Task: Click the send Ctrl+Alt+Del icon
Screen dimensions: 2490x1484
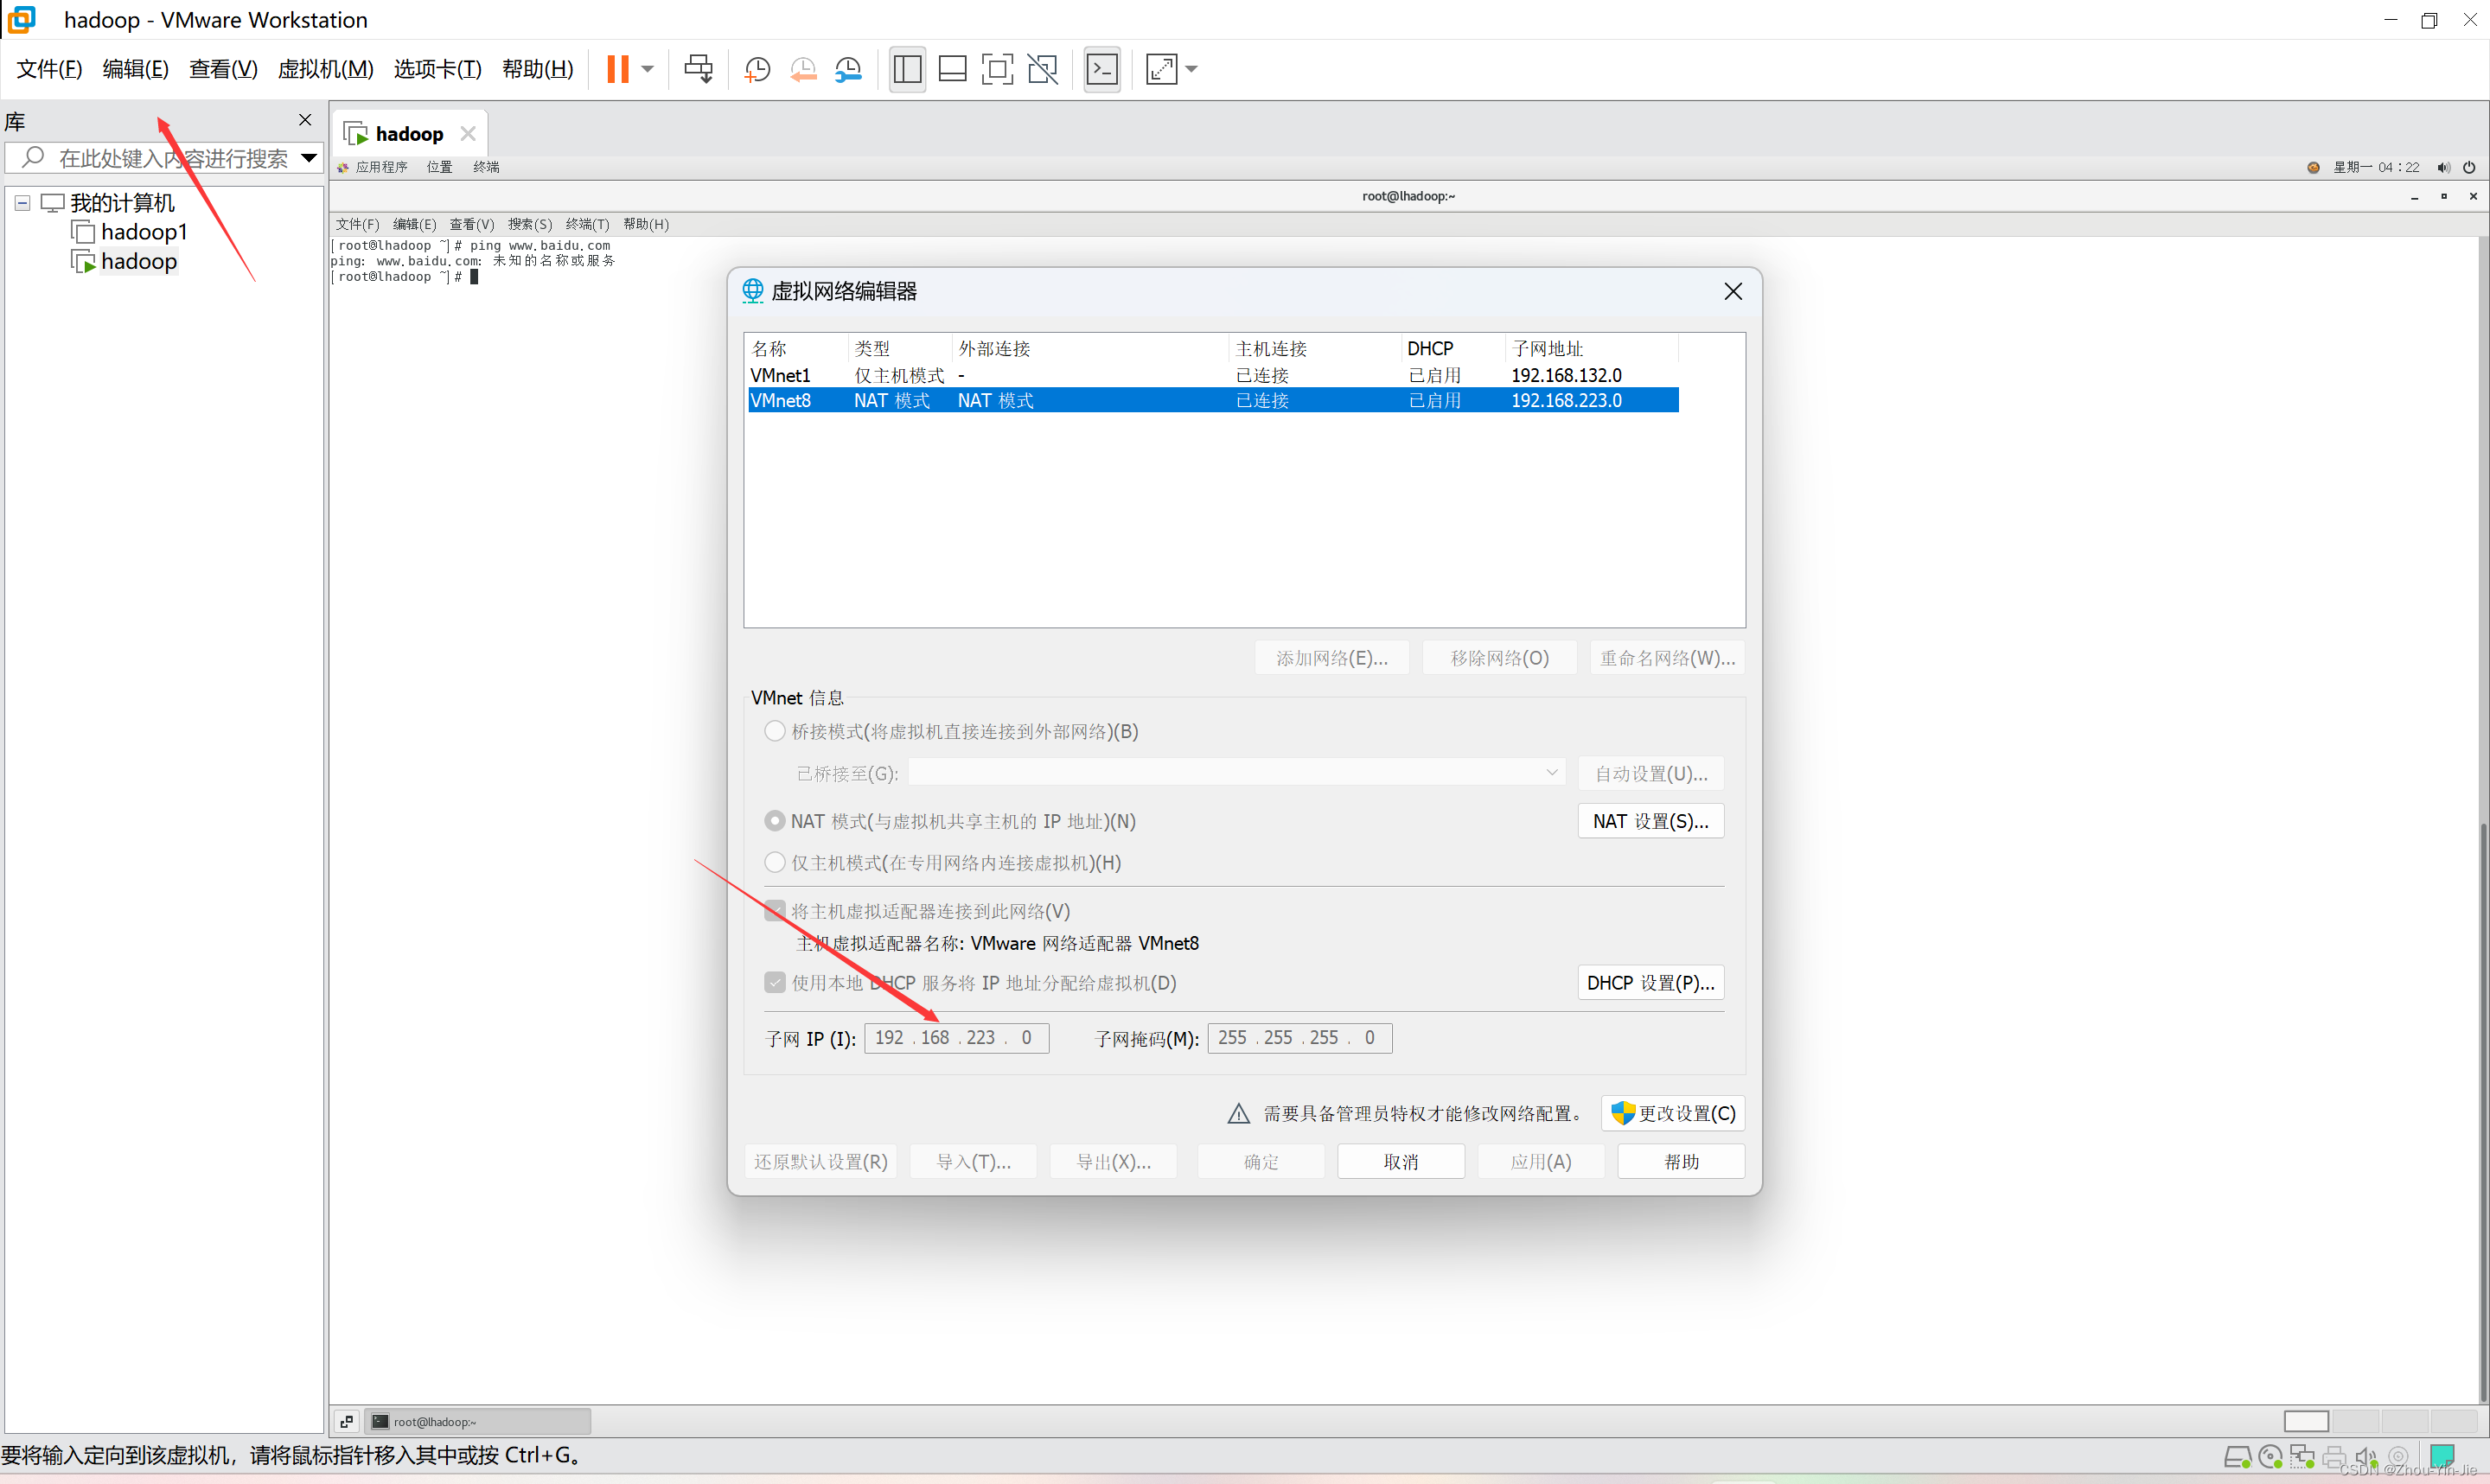Action: (698, 69)
